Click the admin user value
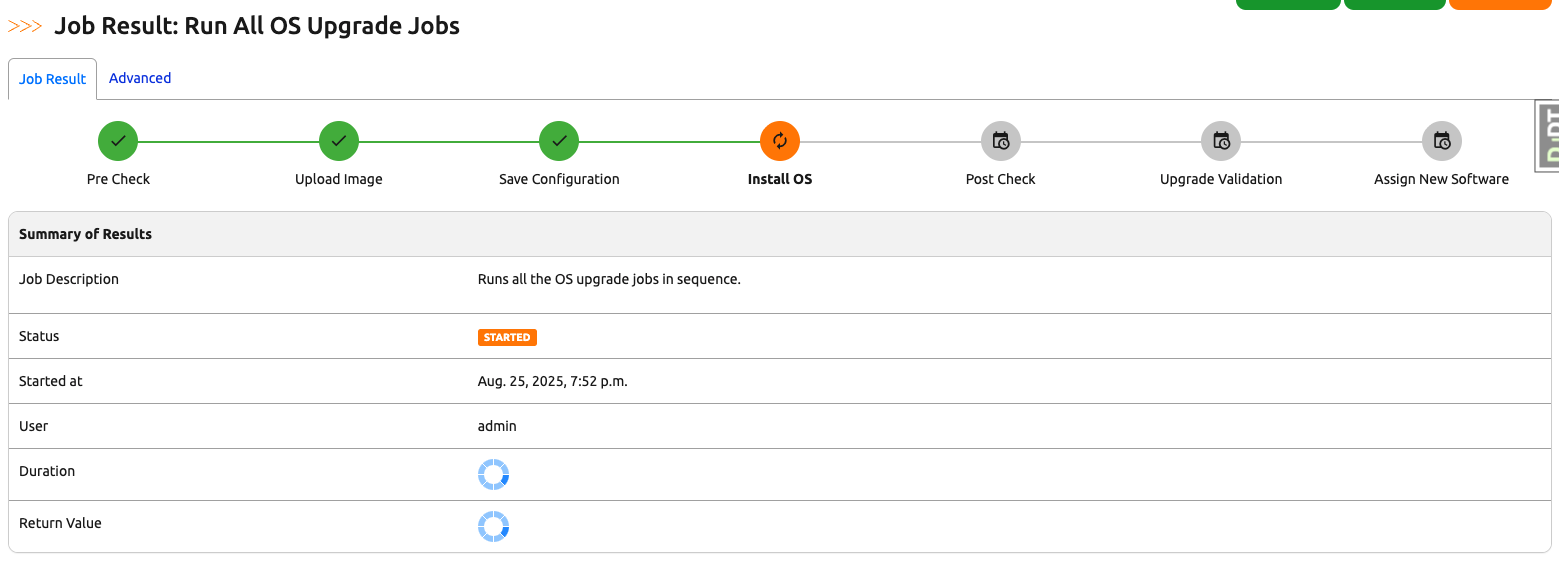The width and height of the screenshot is (1559, 574). tap(497, 426)
